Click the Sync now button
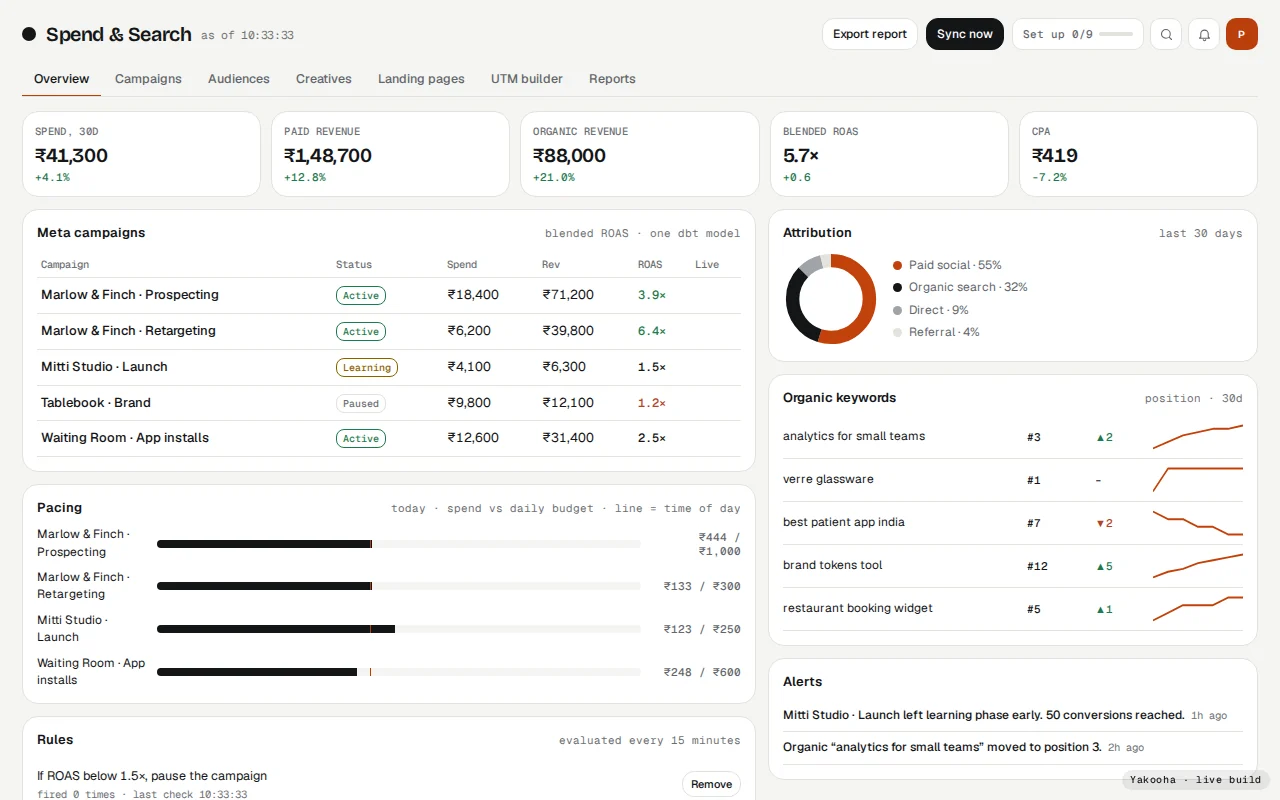The width and height of the screenshot is (1280, 800). coord(965,34)
